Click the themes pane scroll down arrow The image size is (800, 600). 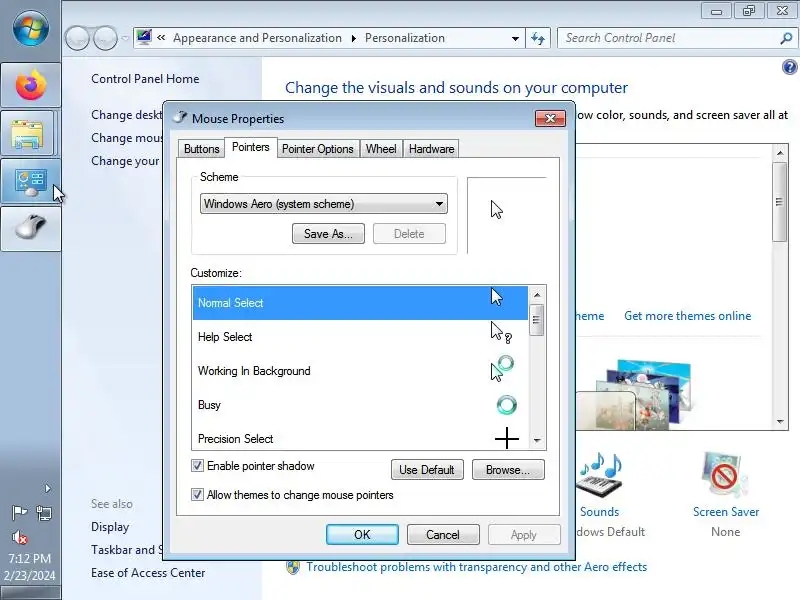pyautogui.click(x=780, y=421)
